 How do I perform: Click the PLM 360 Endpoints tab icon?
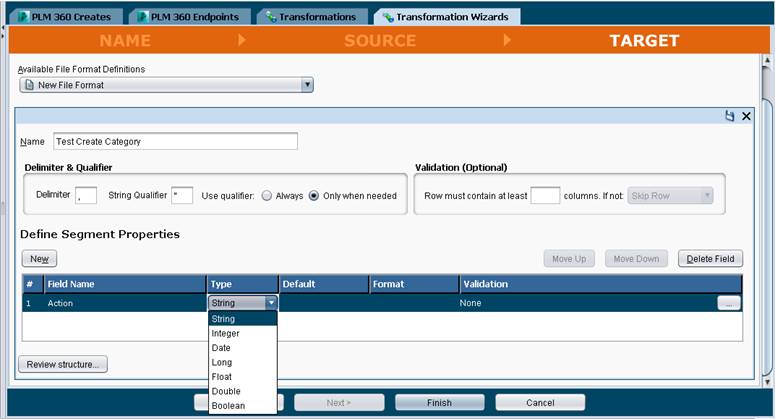143,17
